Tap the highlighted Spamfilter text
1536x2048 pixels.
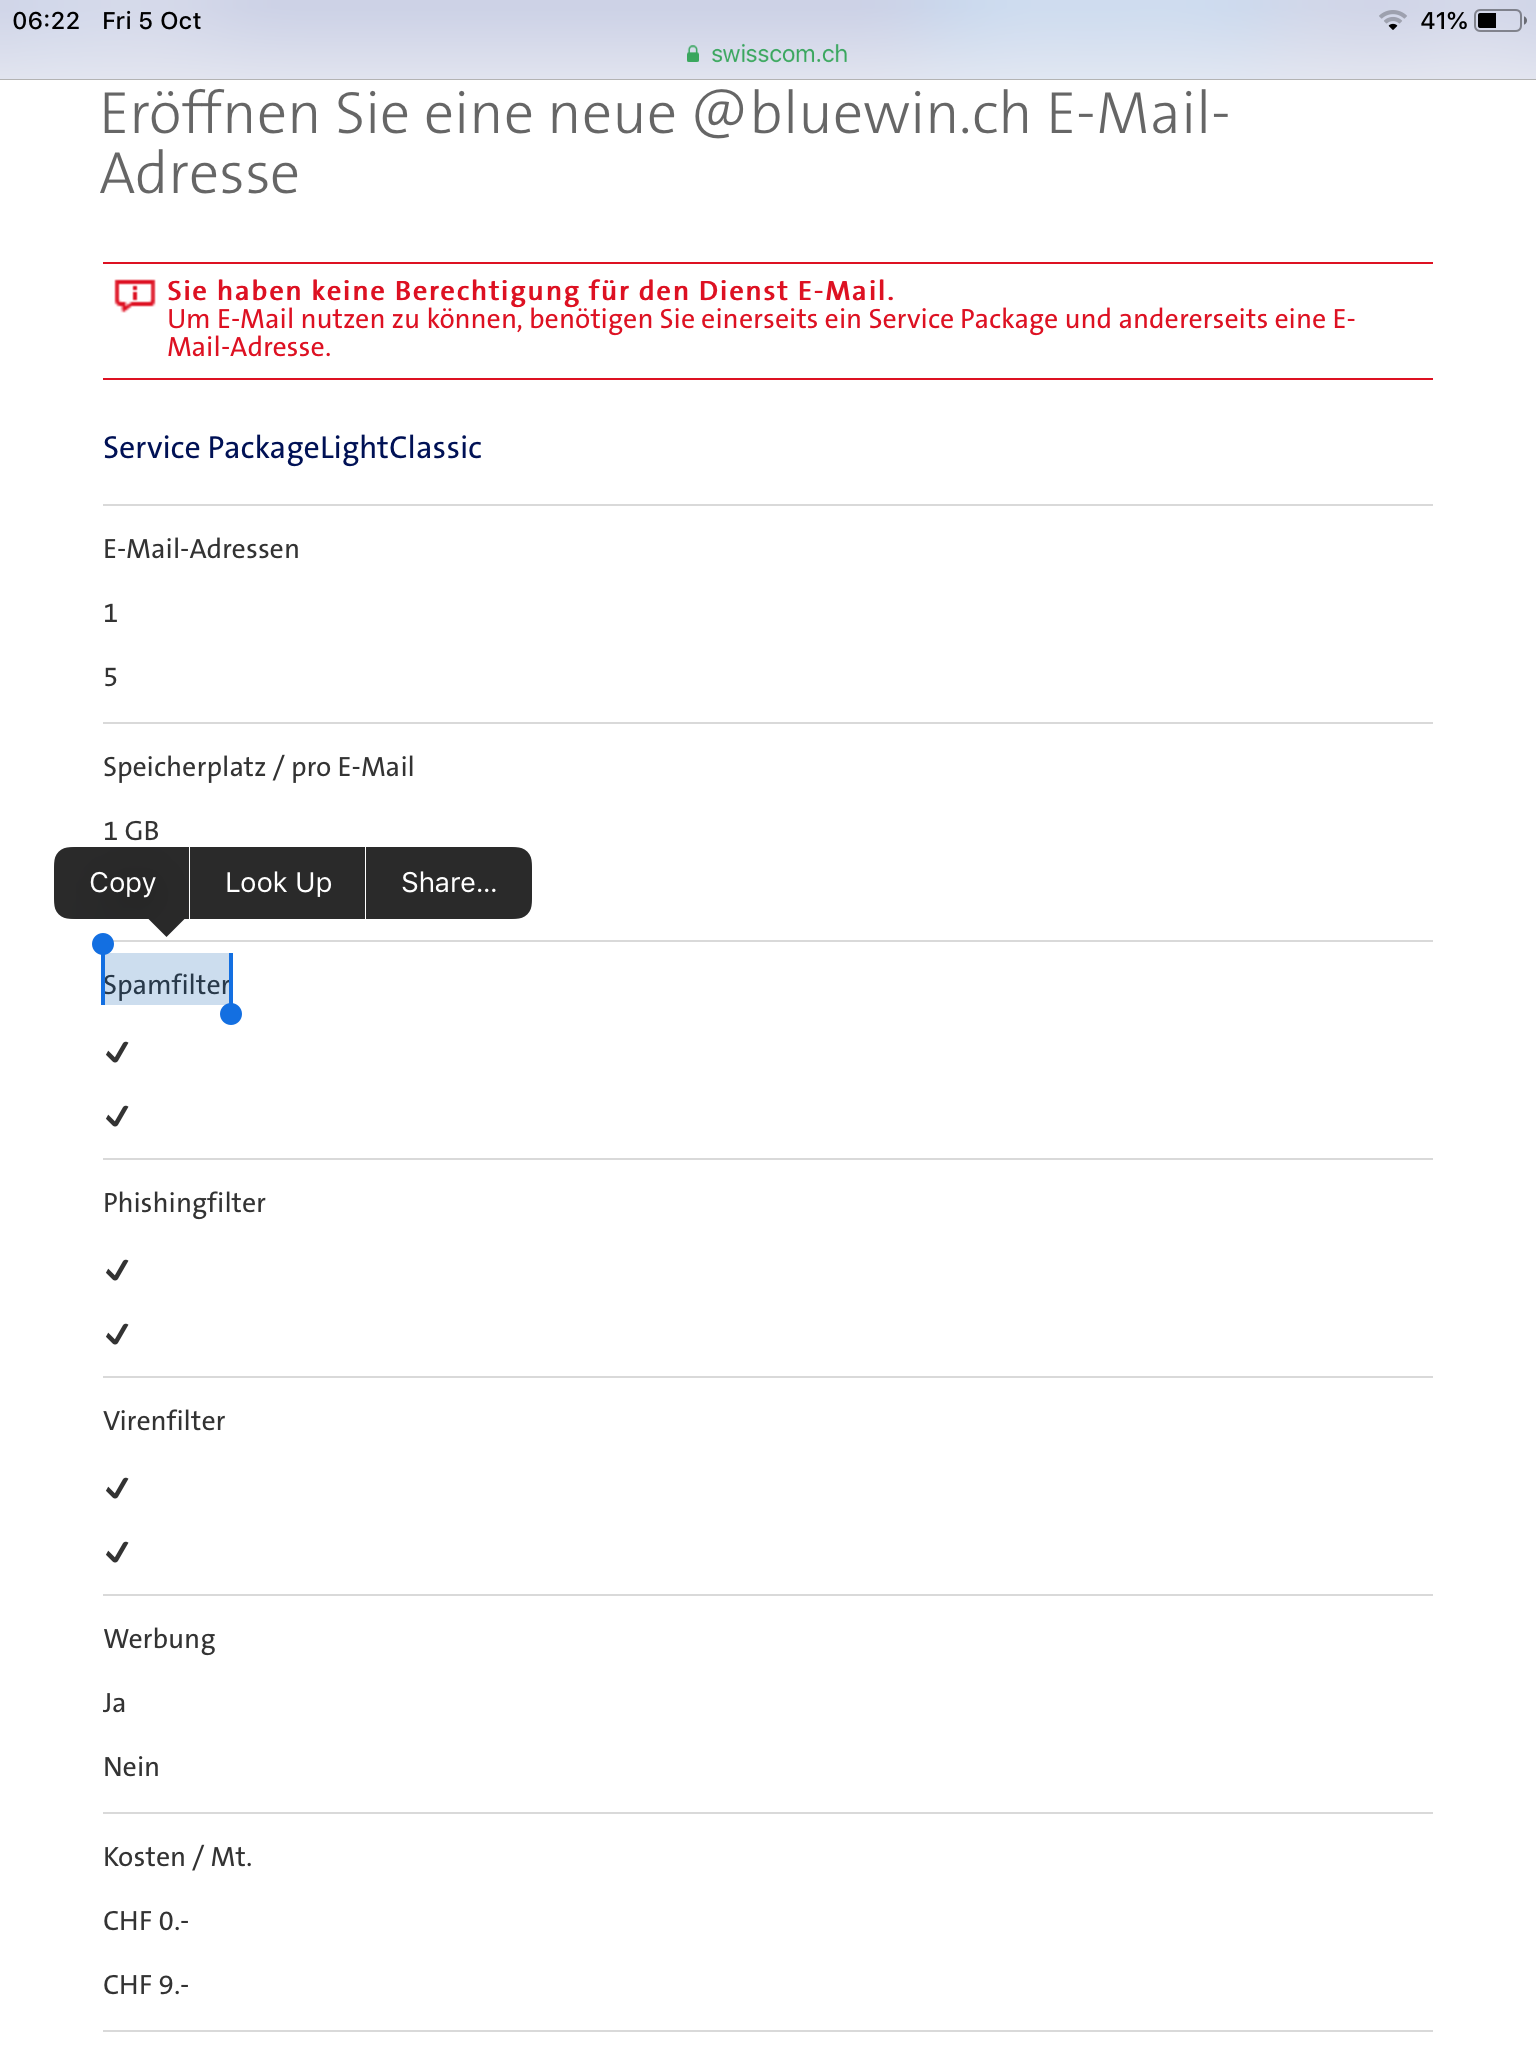(x=167, y=985)
